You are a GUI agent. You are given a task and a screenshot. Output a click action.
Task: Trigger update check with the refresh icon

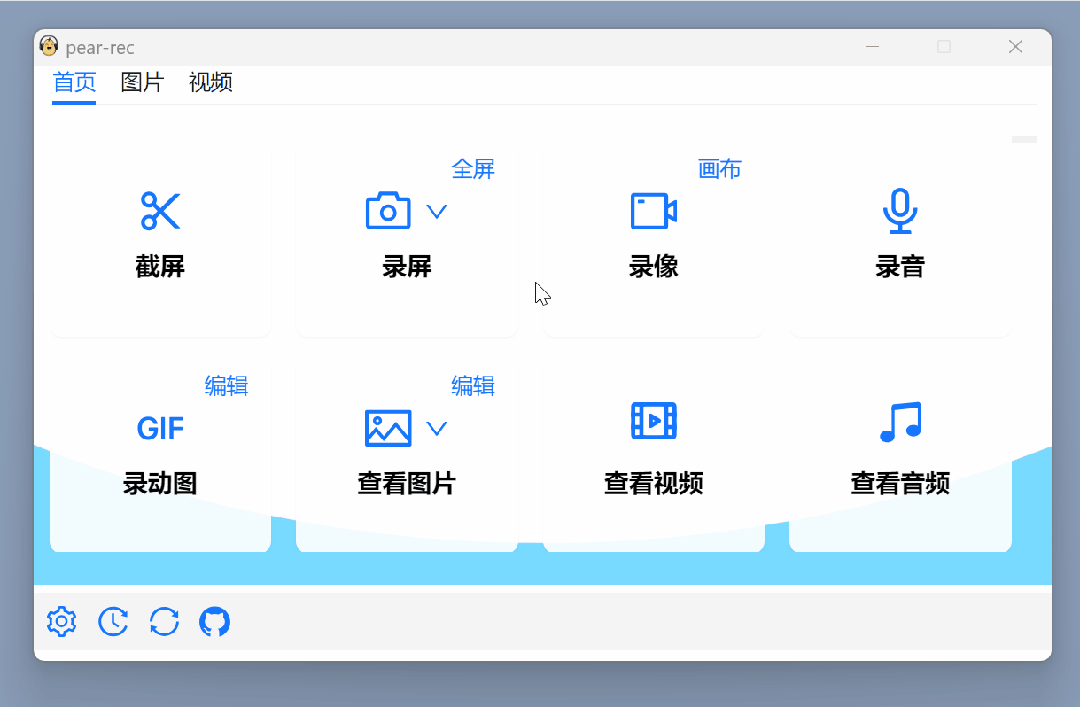click(164, 621)
